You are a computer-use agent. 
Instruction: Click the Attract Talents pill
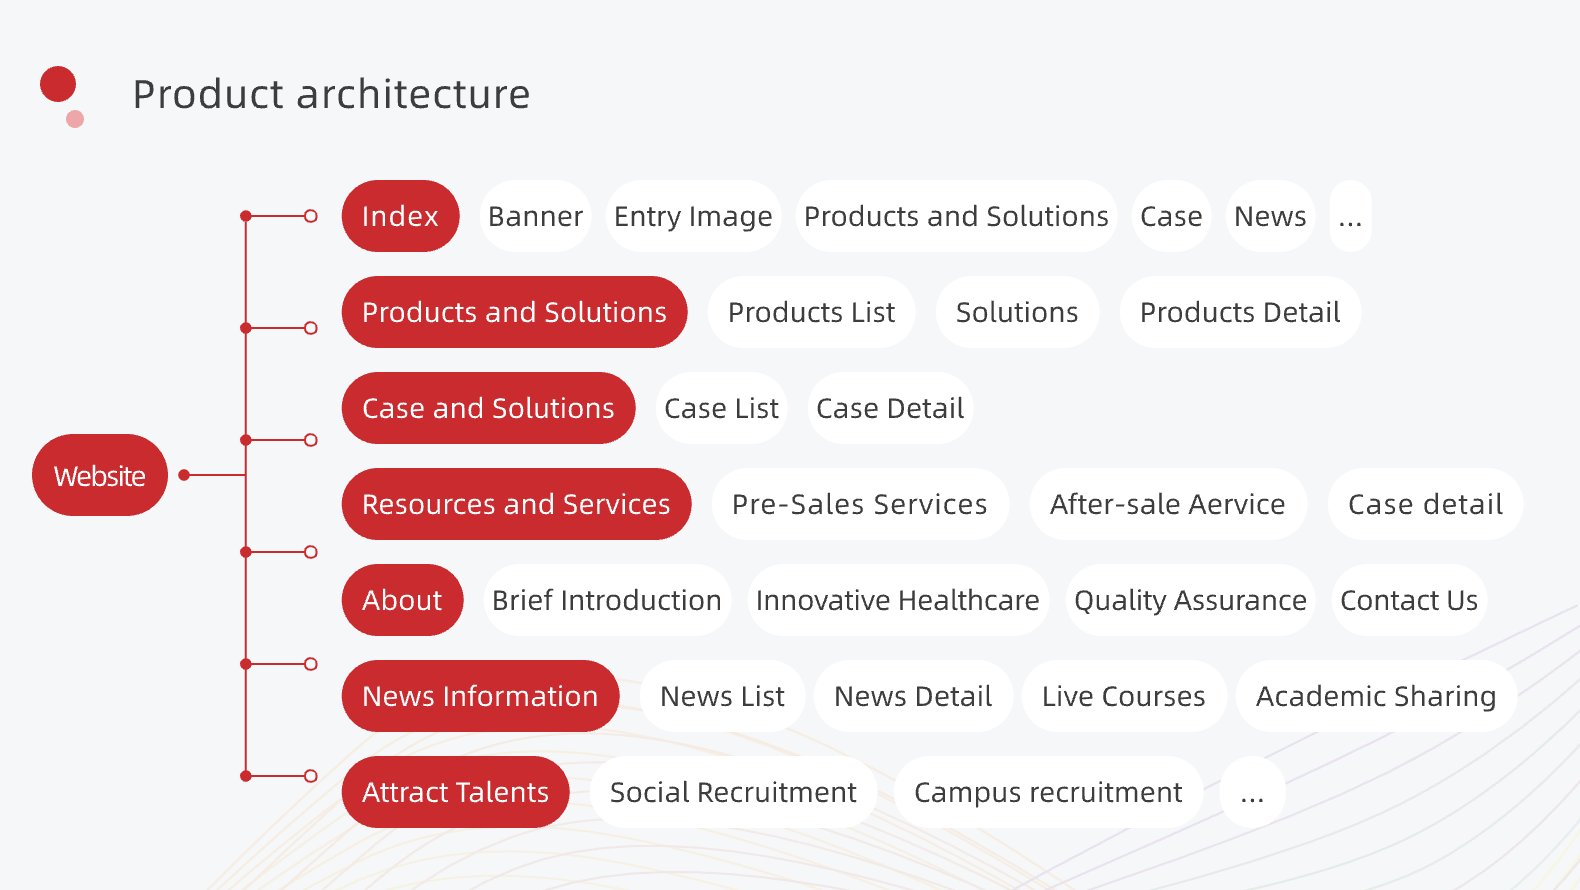pyautogui.click(x=455, y=792)
